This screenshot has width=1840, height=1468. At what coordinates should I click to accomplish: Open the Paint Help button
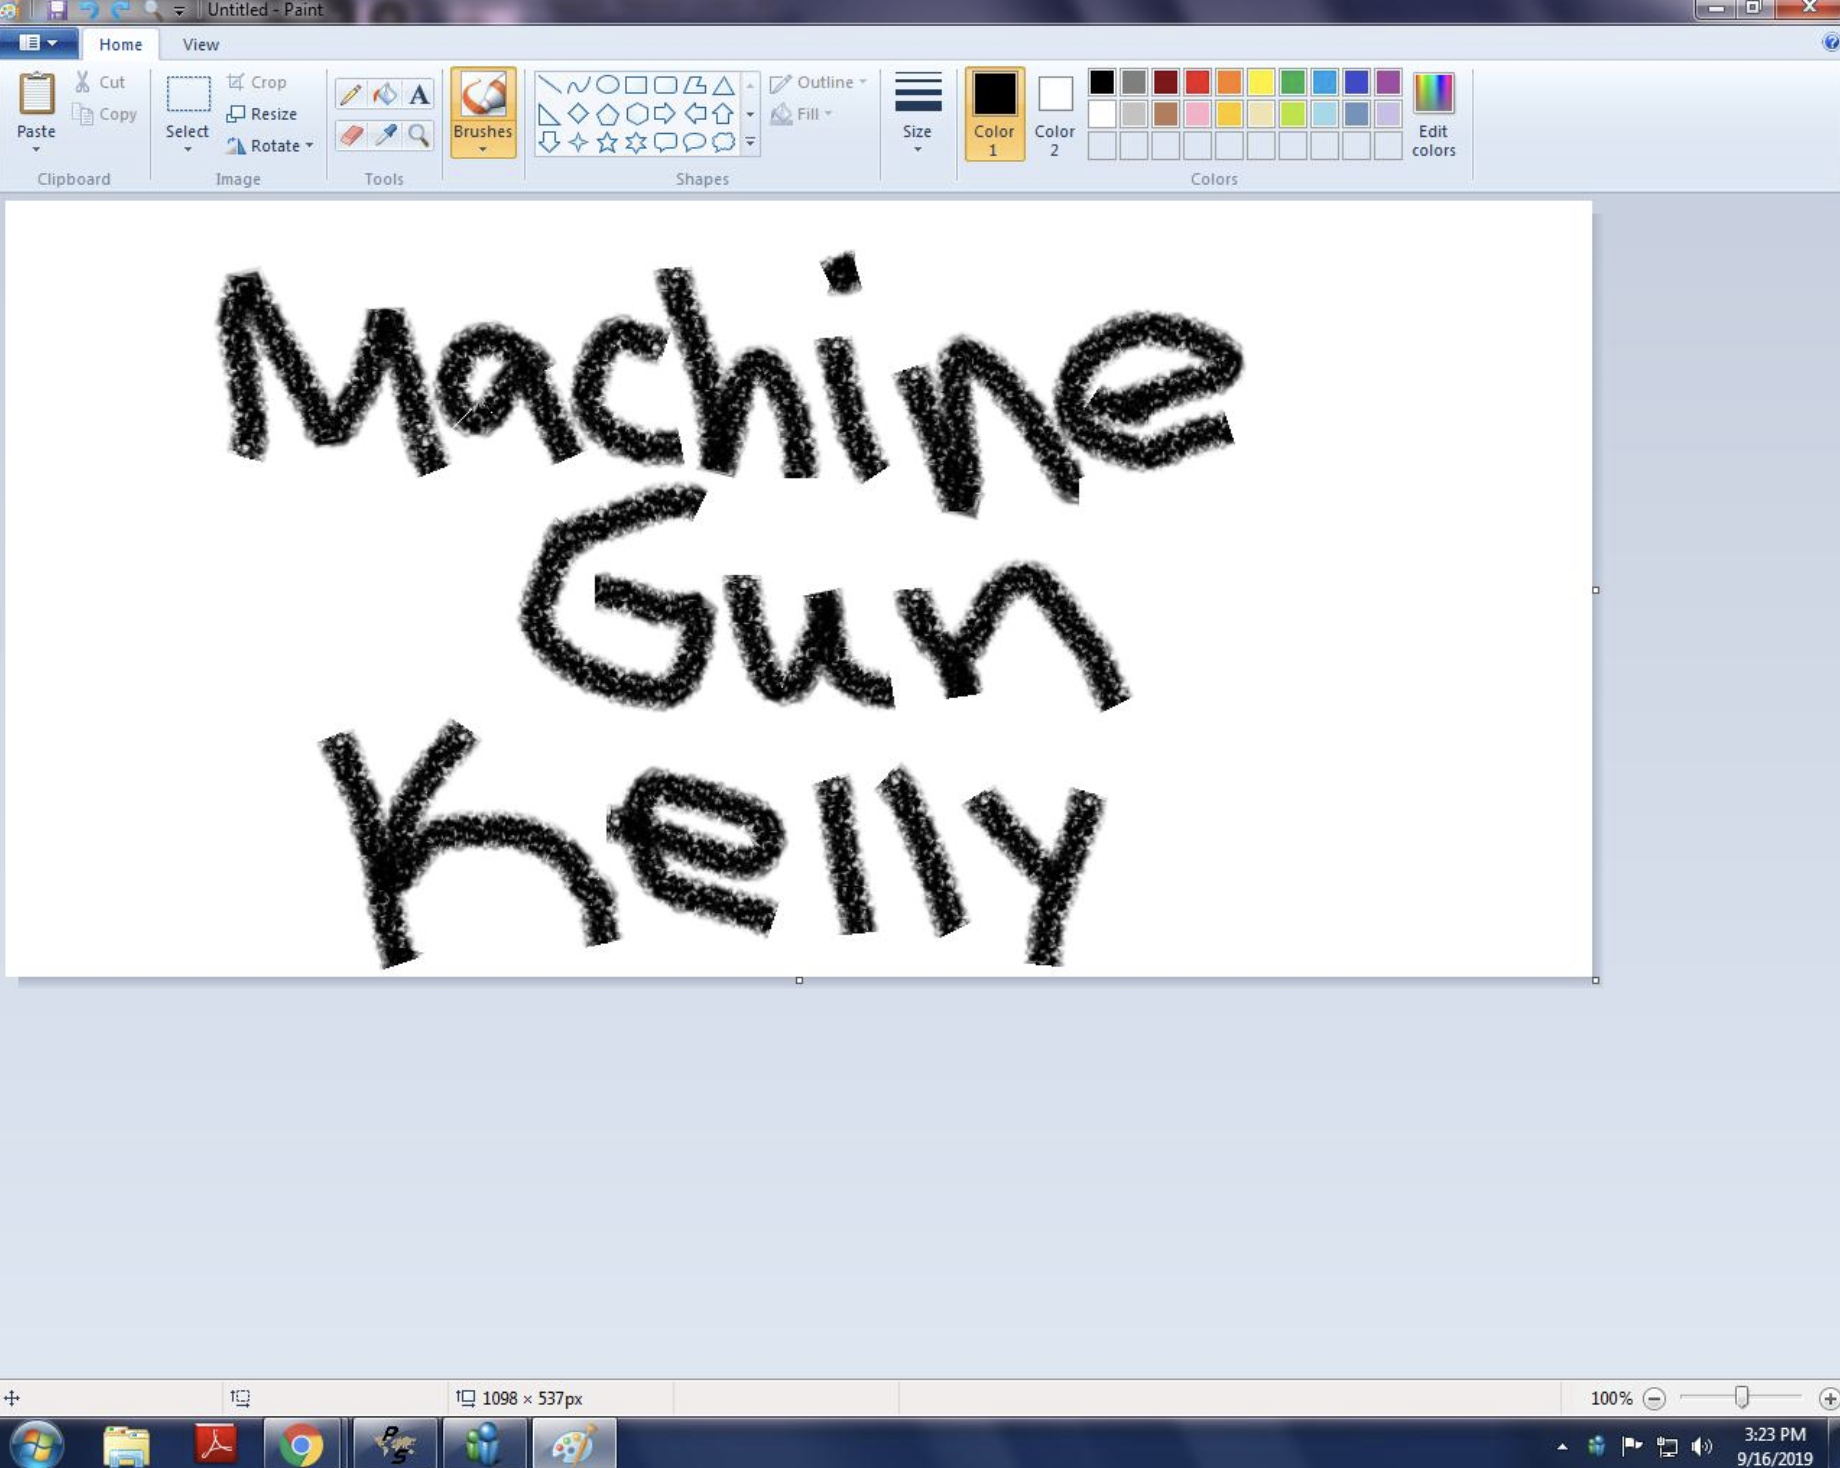click(1830, 43)
